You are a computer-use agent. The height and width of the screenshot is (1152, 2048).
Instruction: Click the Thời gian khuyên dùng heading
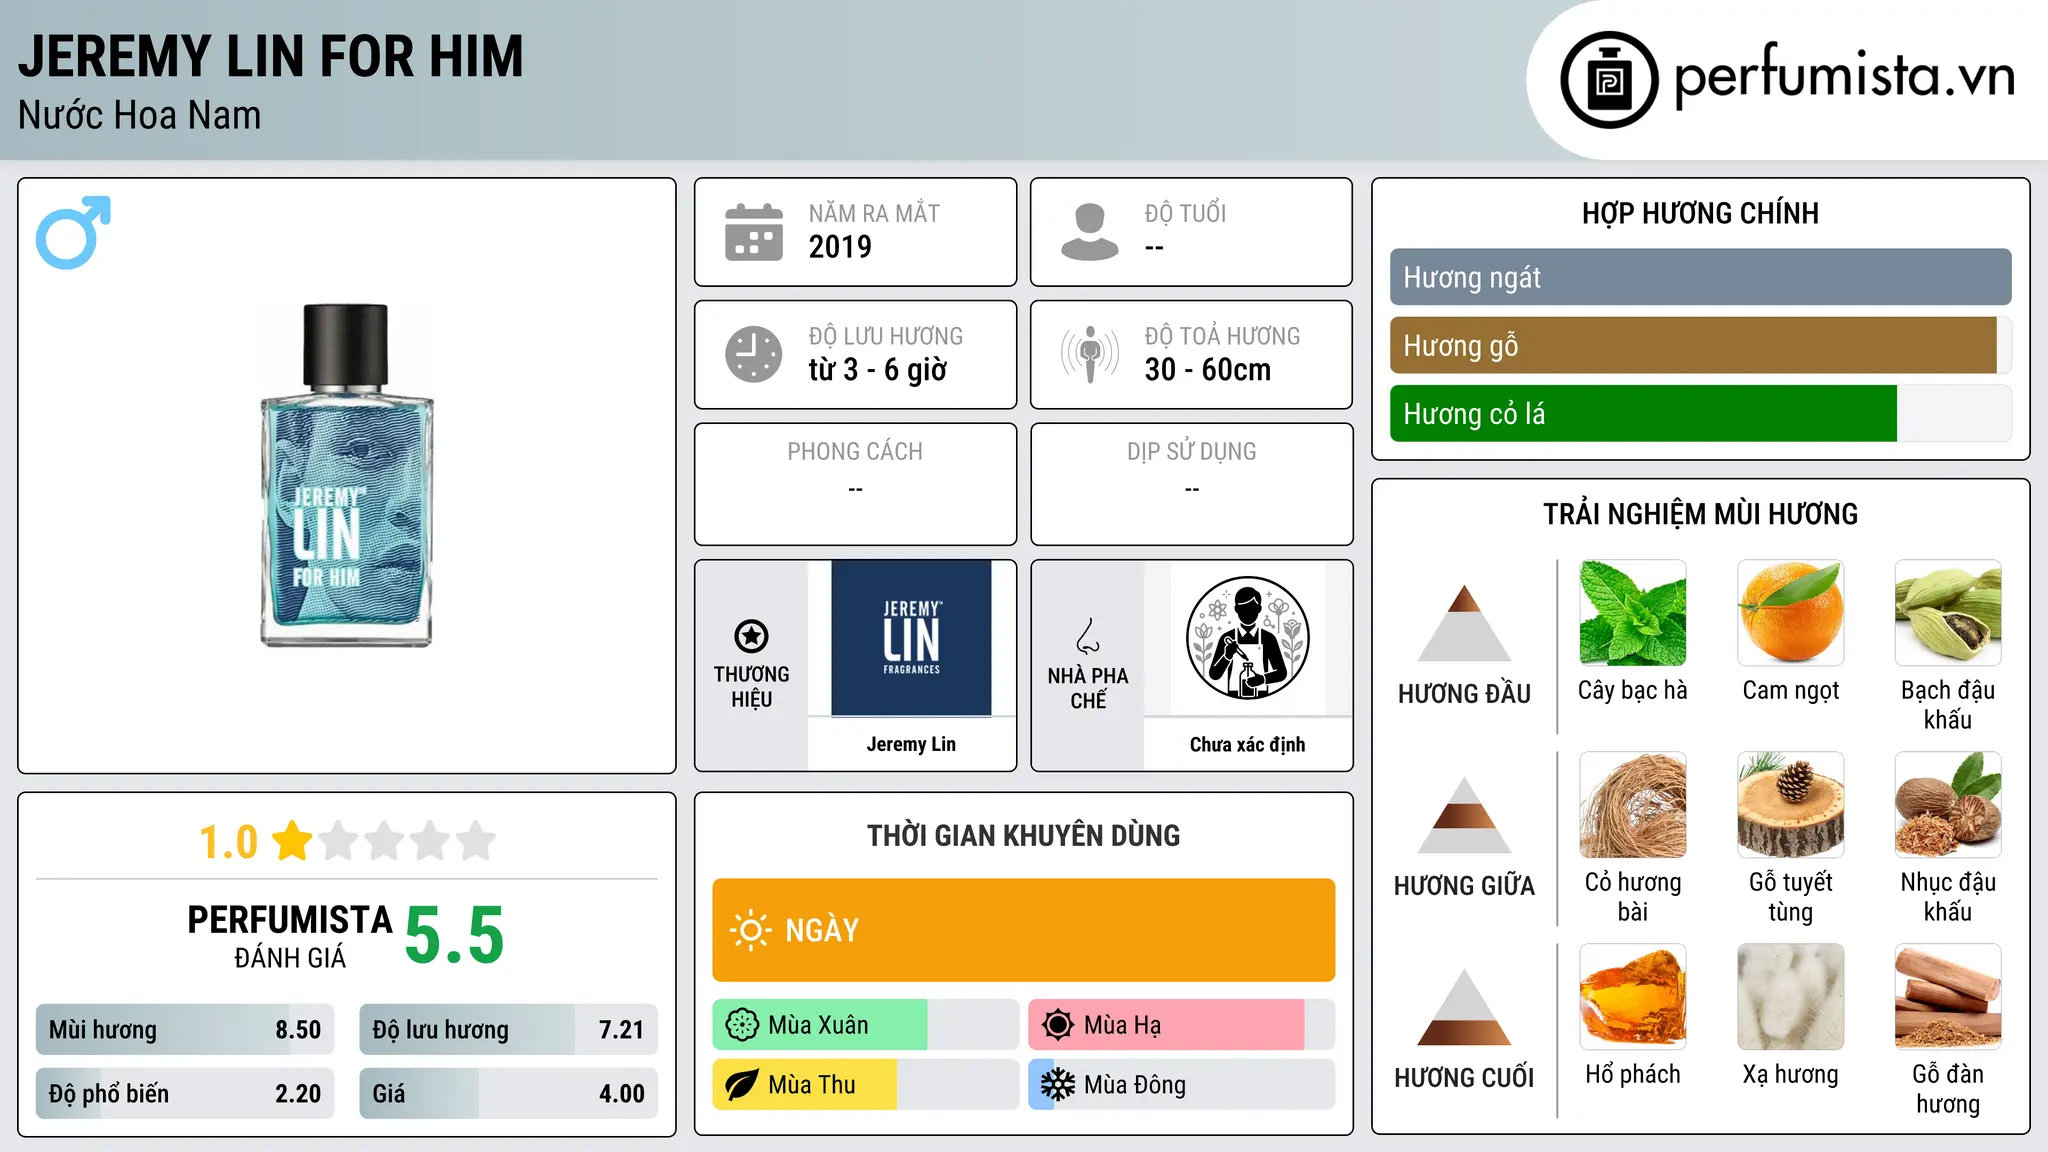(1024, 835)
